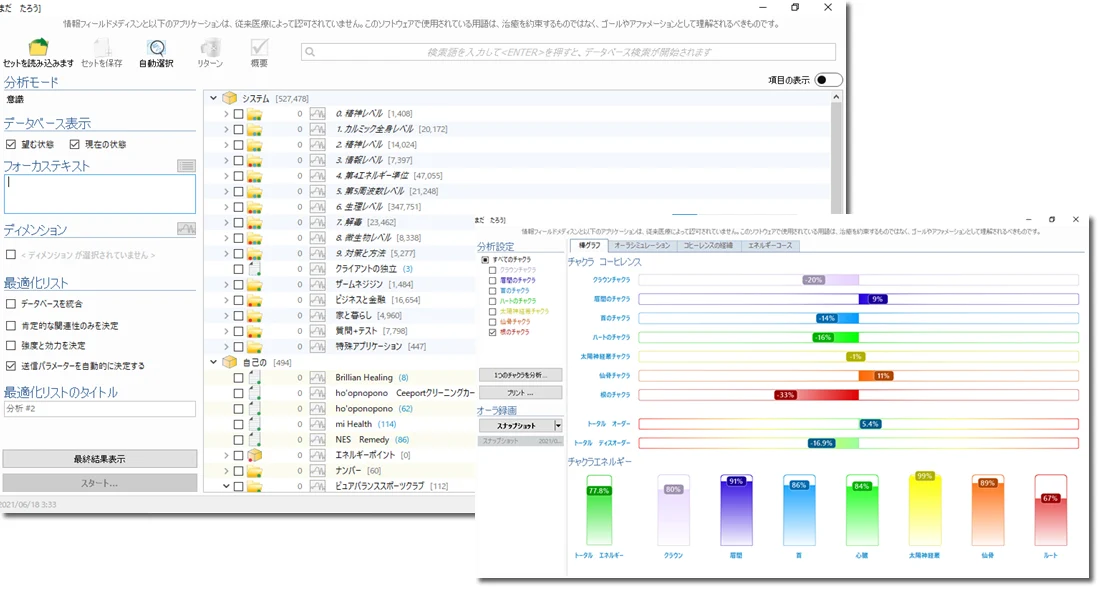Click the スタート... button
Screen dimensions: 1098x590
[99, 483]
